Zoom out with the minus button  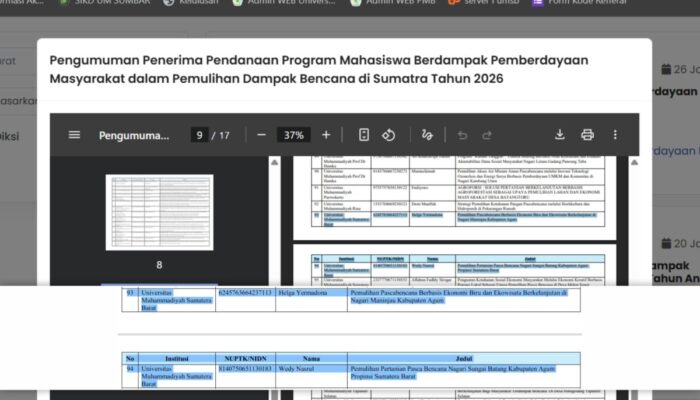pos(262,135)
